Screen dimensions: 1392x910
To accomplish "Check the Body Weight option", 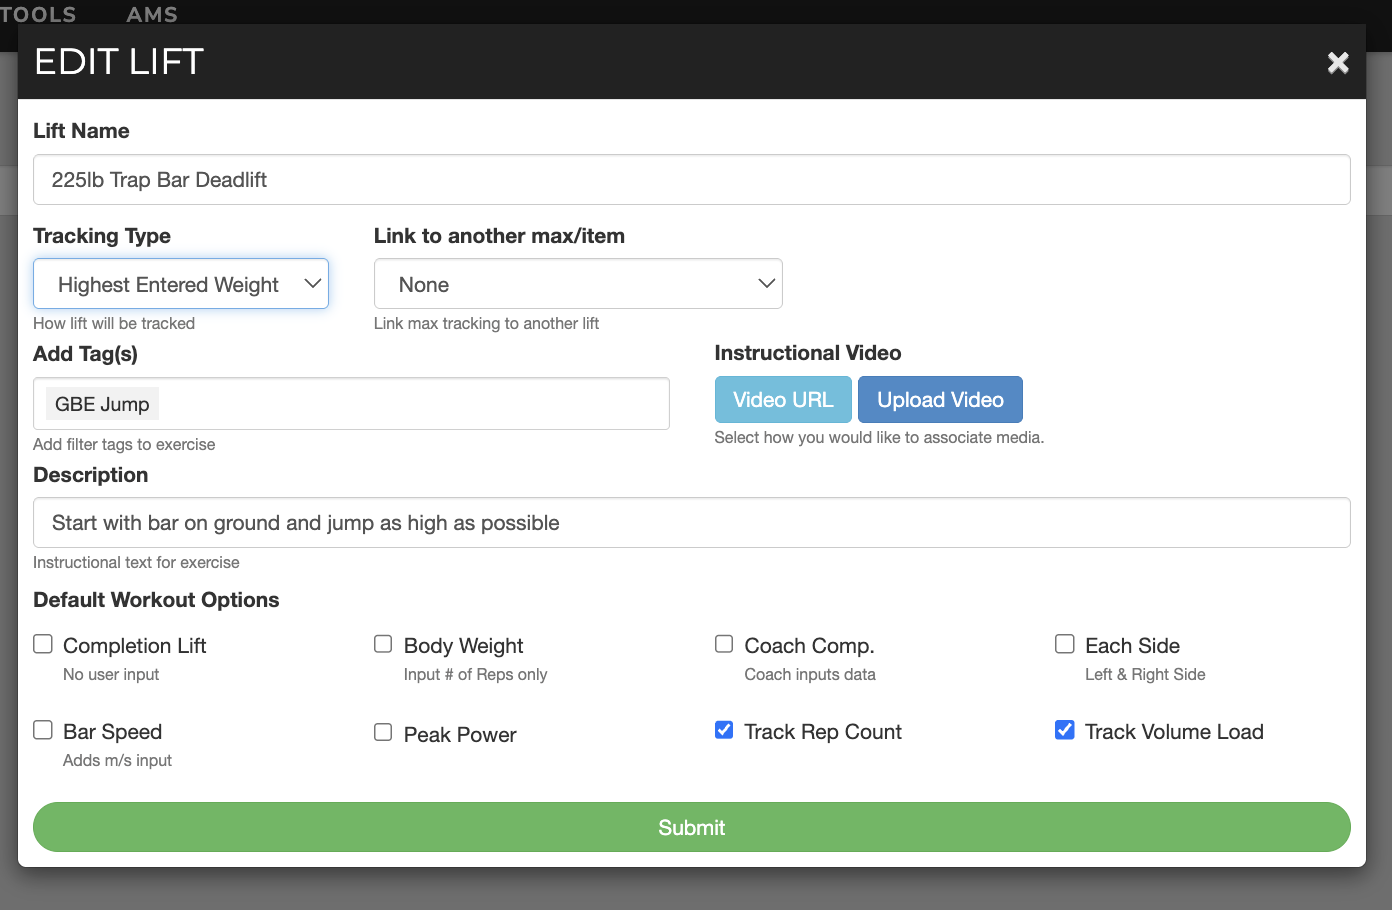I will tap(383, 644).
